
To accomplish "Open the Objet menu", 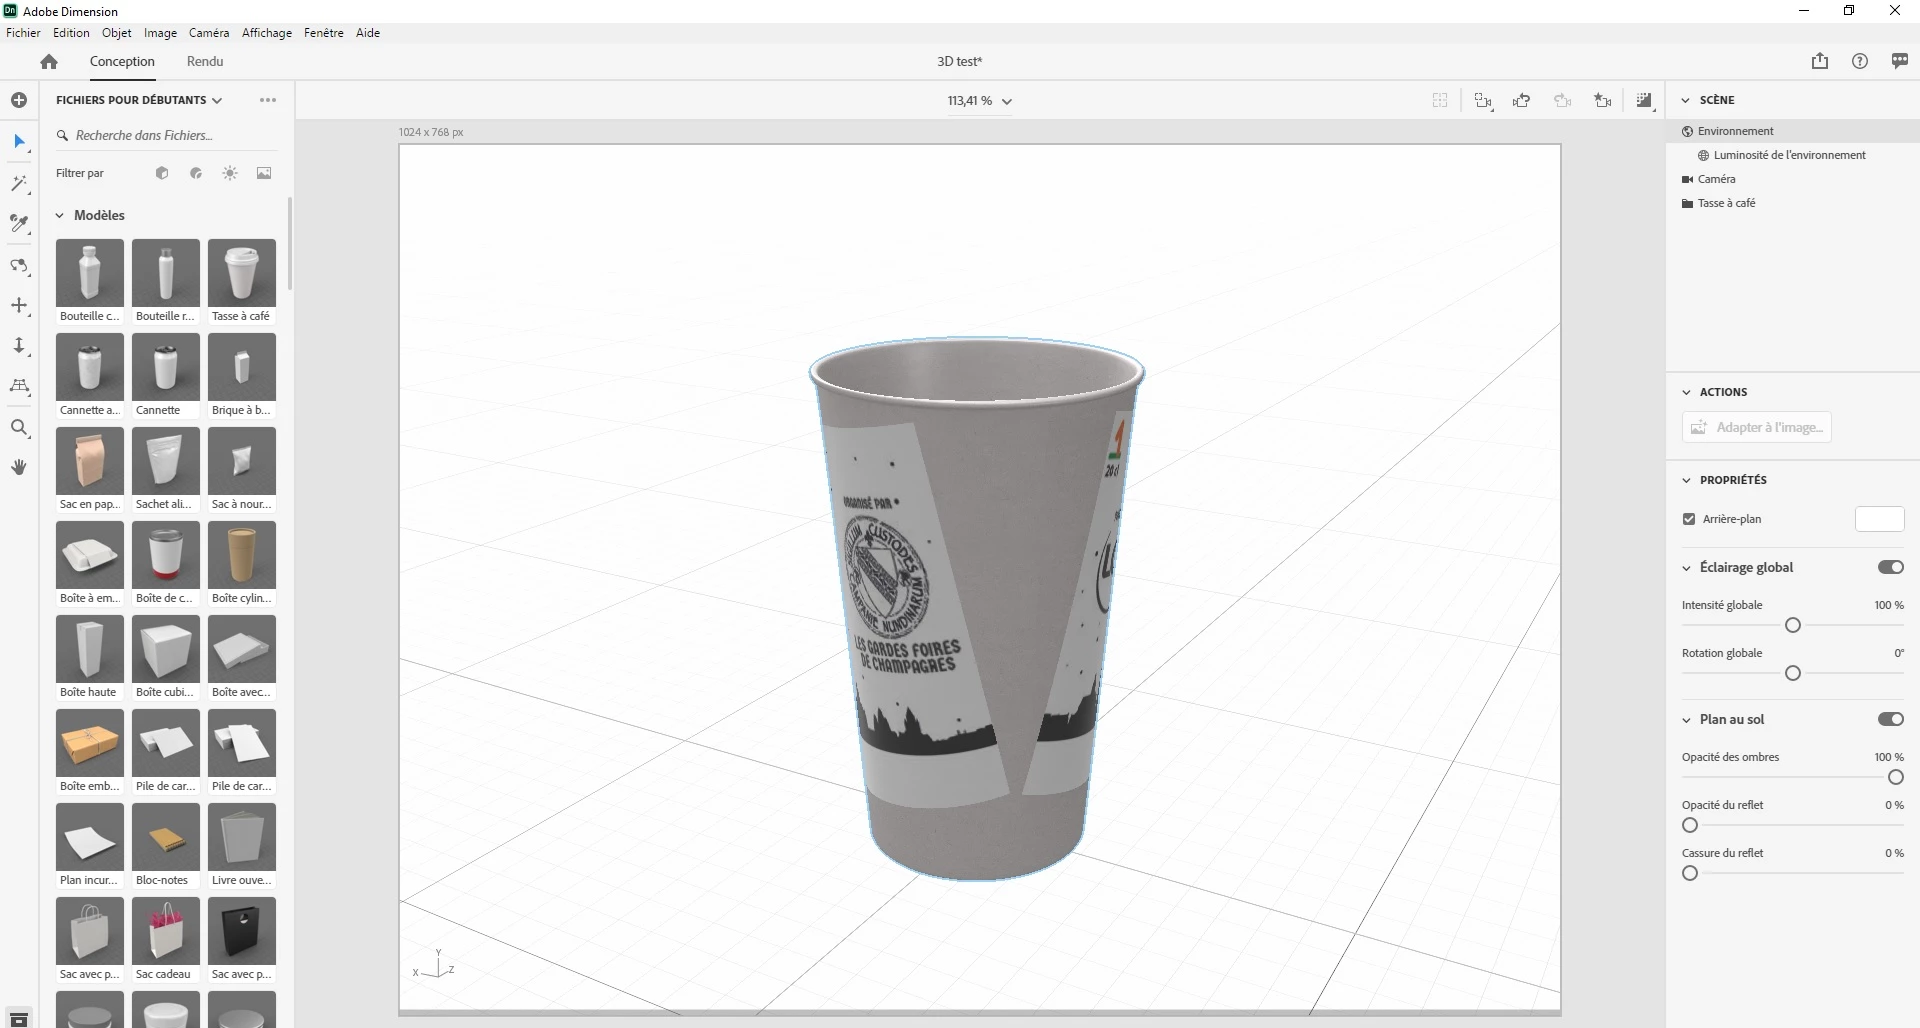I will (117, 33).
